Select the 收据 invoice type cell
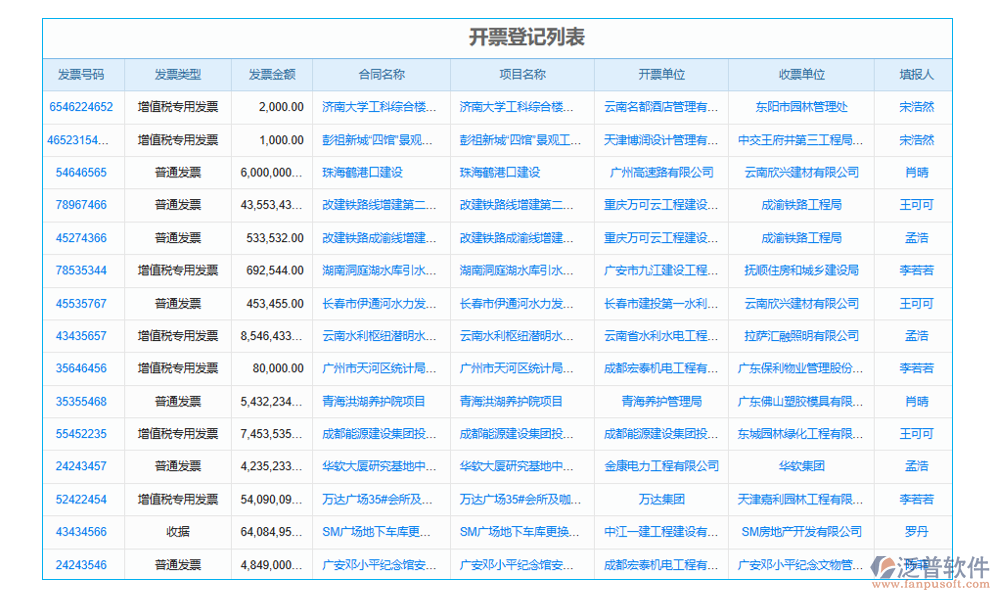The image size is (1000, 600). [x=177, y=532]
